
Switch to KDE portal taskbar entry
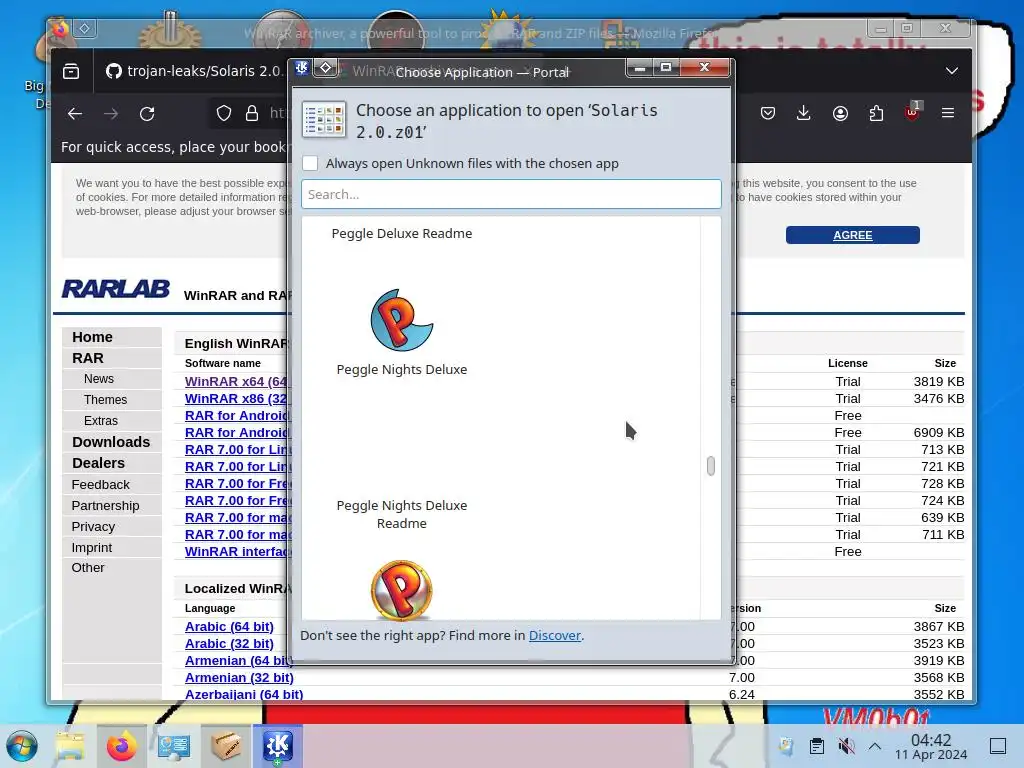click(278, 746)
